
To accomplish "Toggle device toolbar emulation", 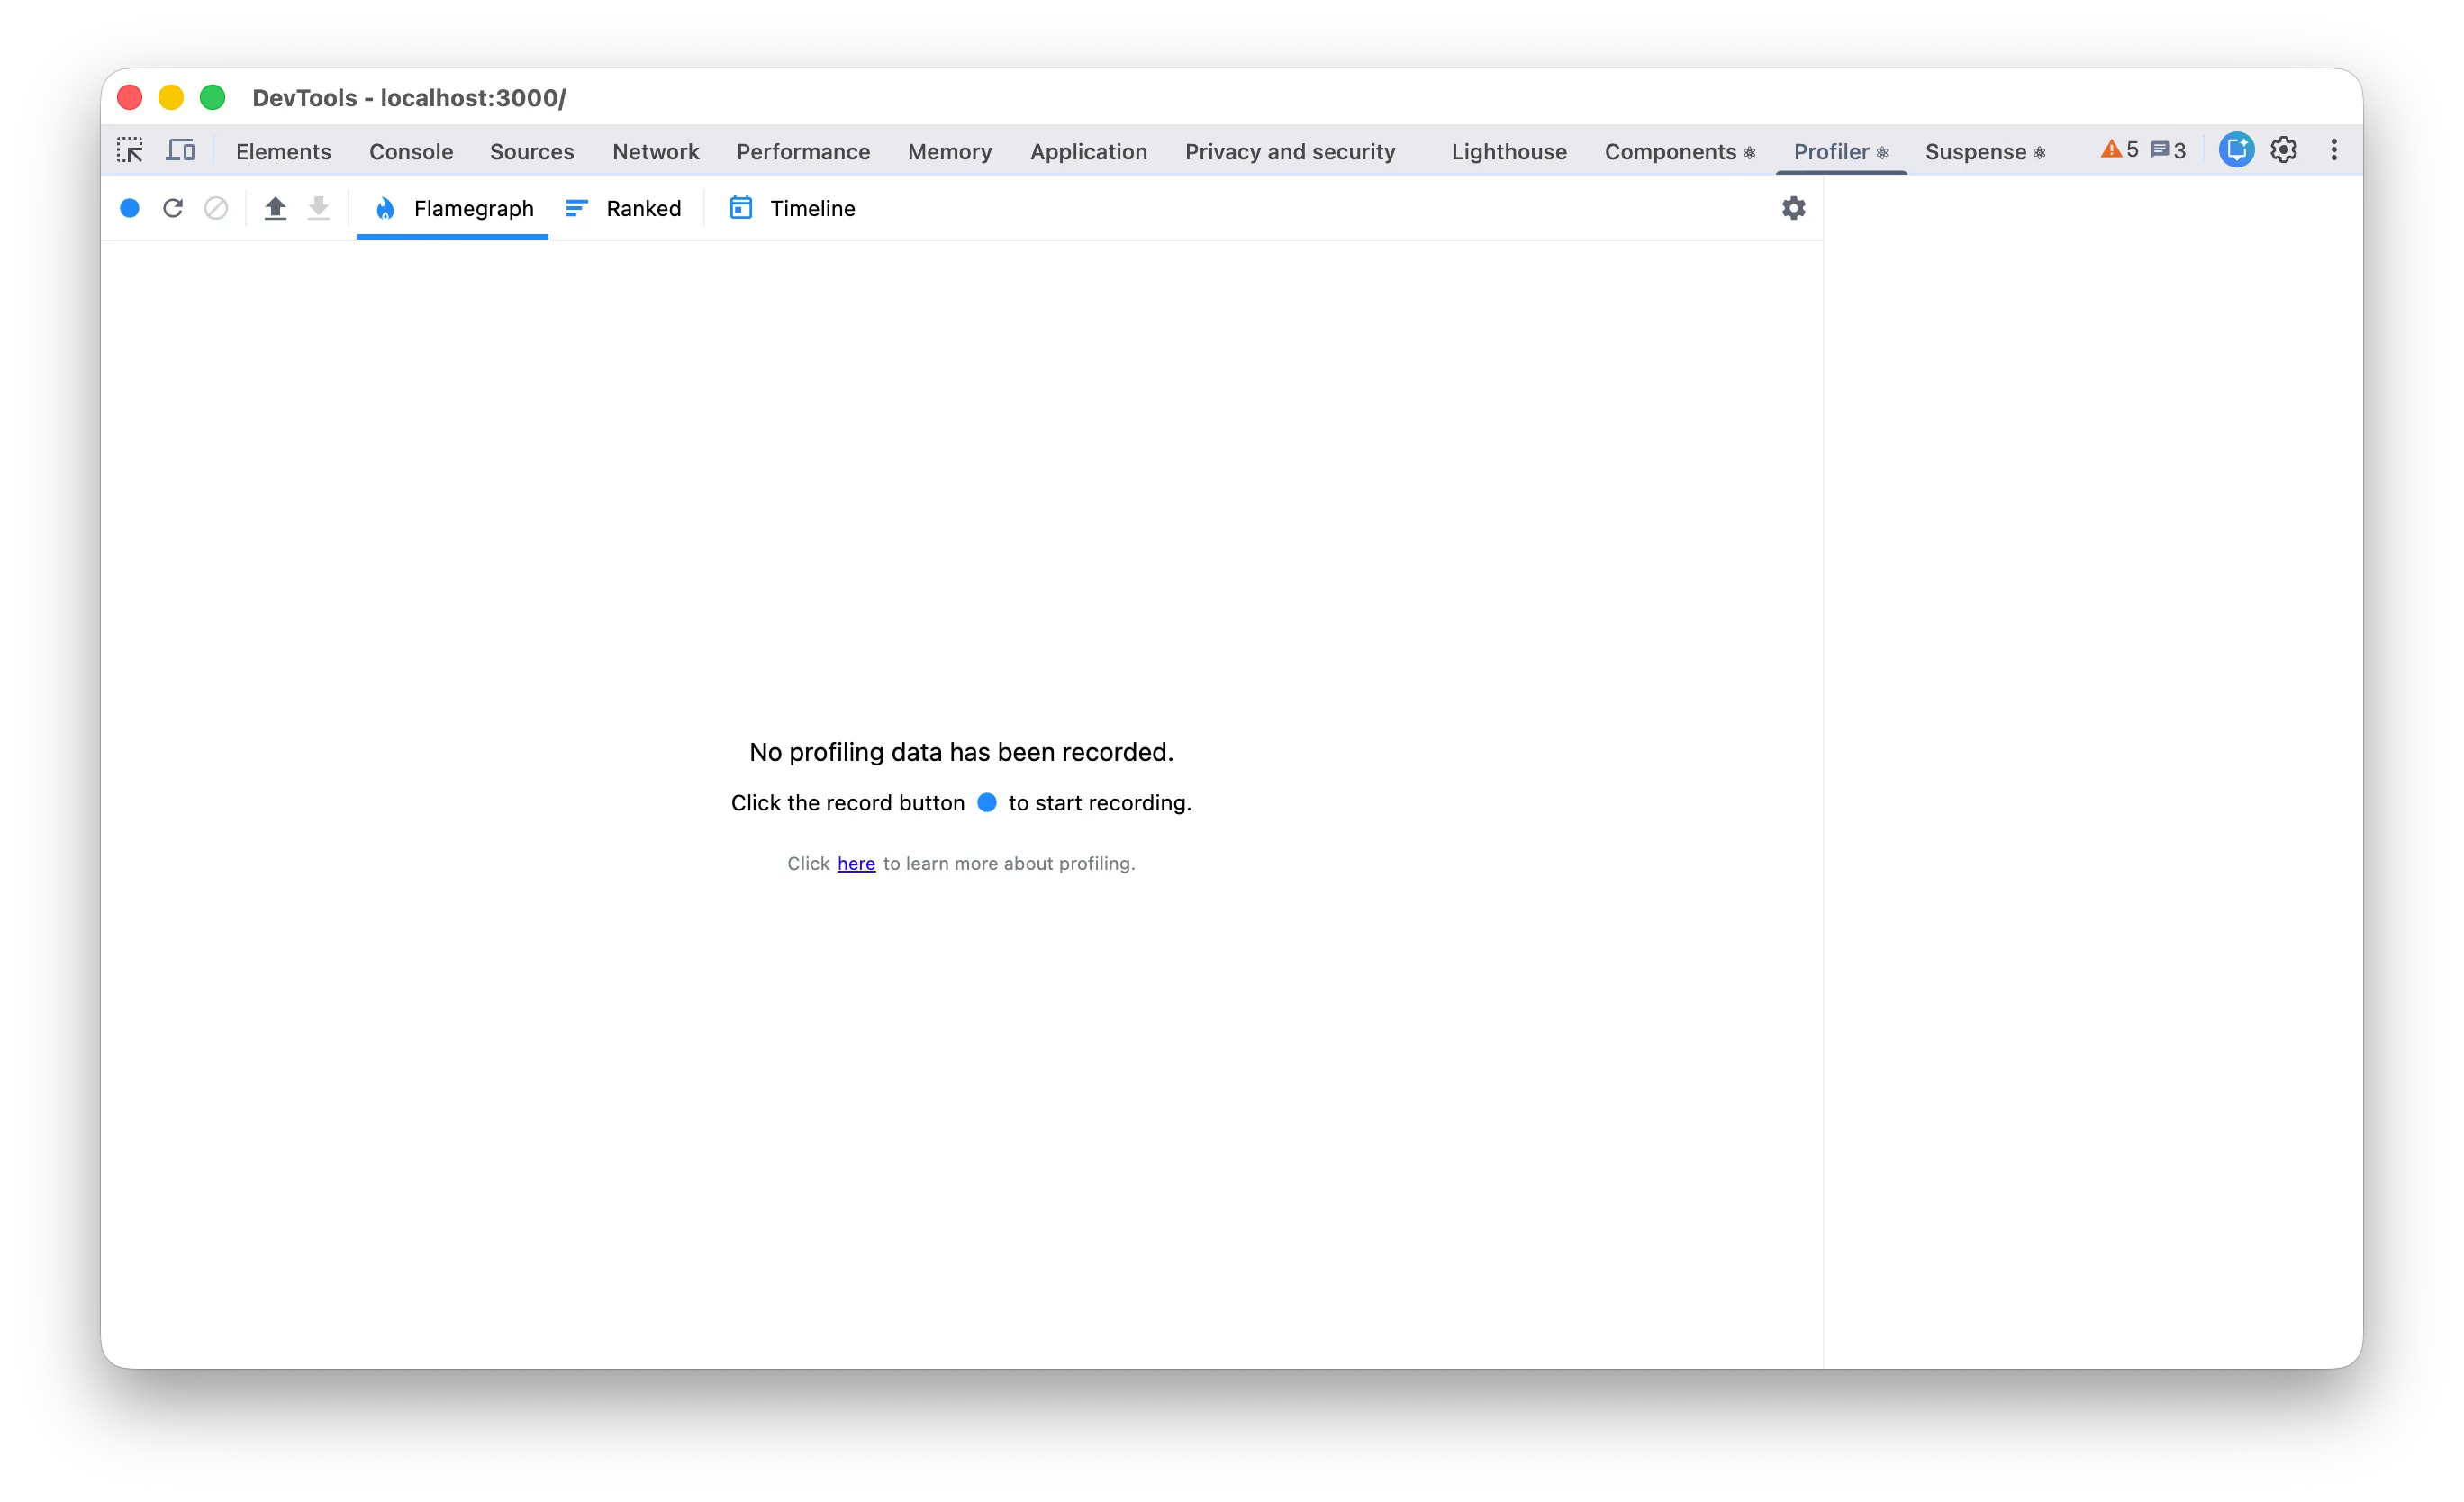I will pyautogui.click(x=181, y=151).
